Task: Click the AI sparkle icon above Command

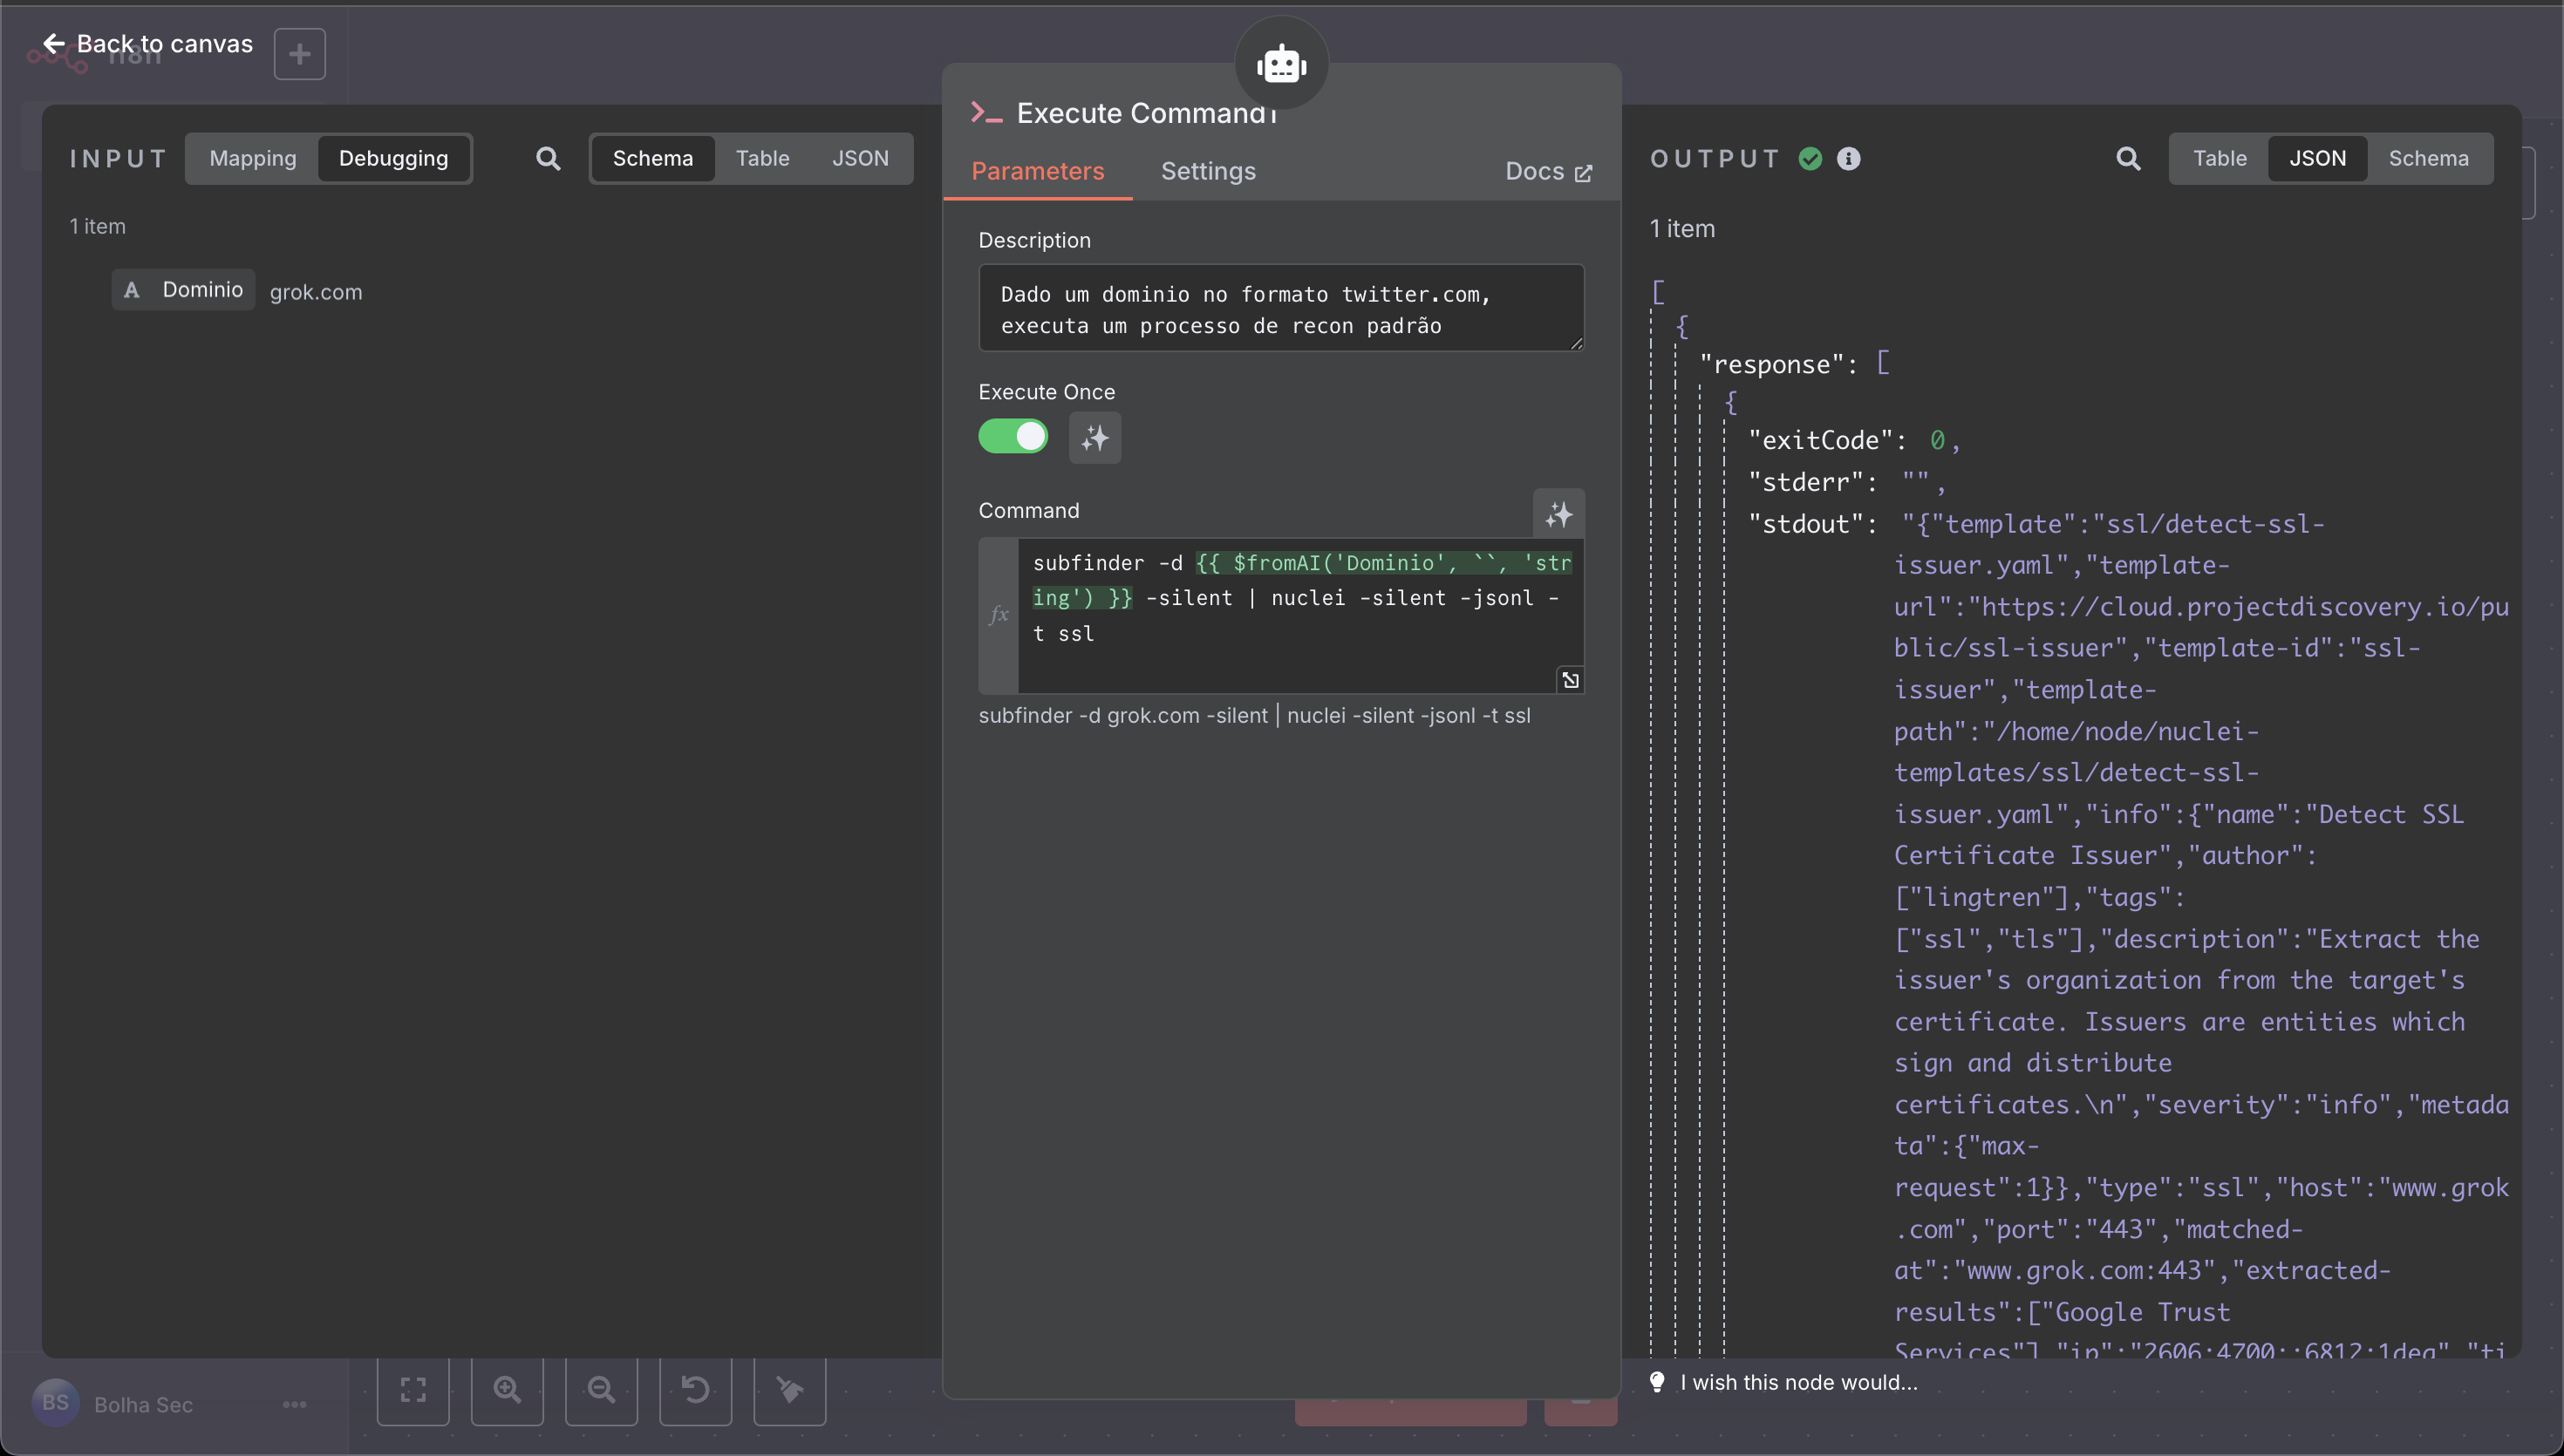Action: tap(1559, 514)
